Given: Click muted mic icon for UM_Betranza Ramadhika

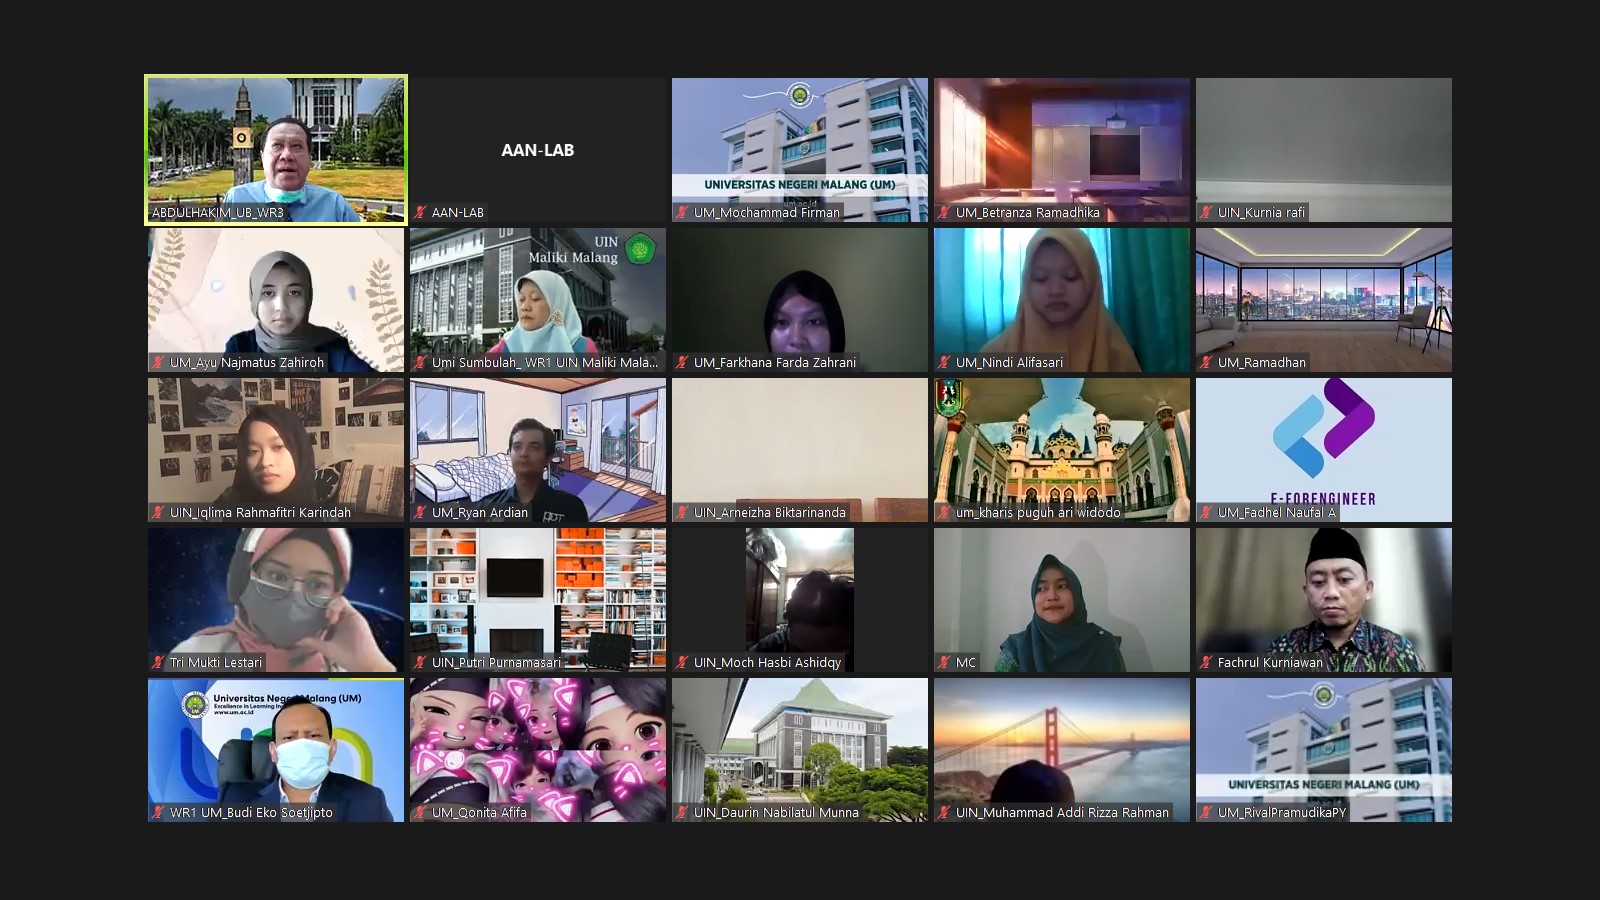Looking at the screenshot, I should [945, 213].
